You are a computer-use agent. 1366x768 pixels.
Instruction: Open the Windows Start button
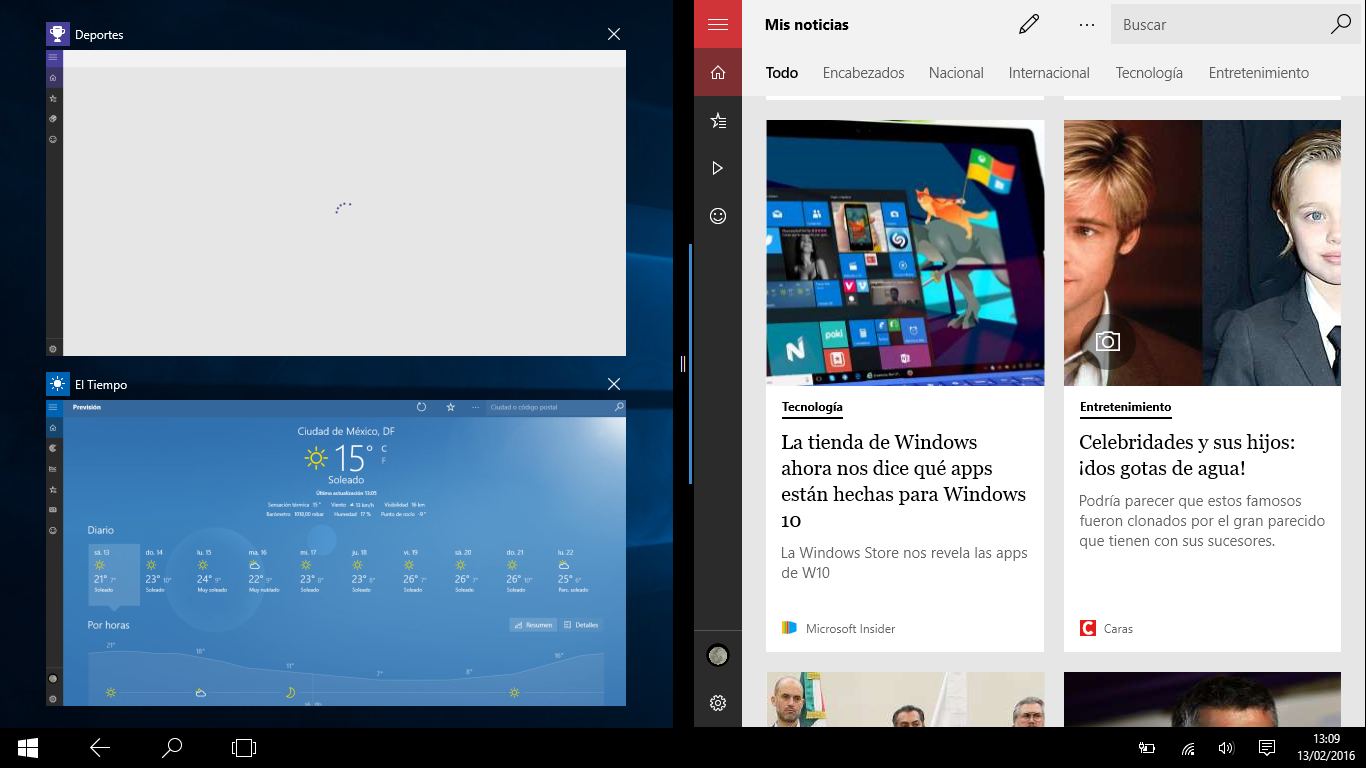pyautogui.click(x=28, y=747)
